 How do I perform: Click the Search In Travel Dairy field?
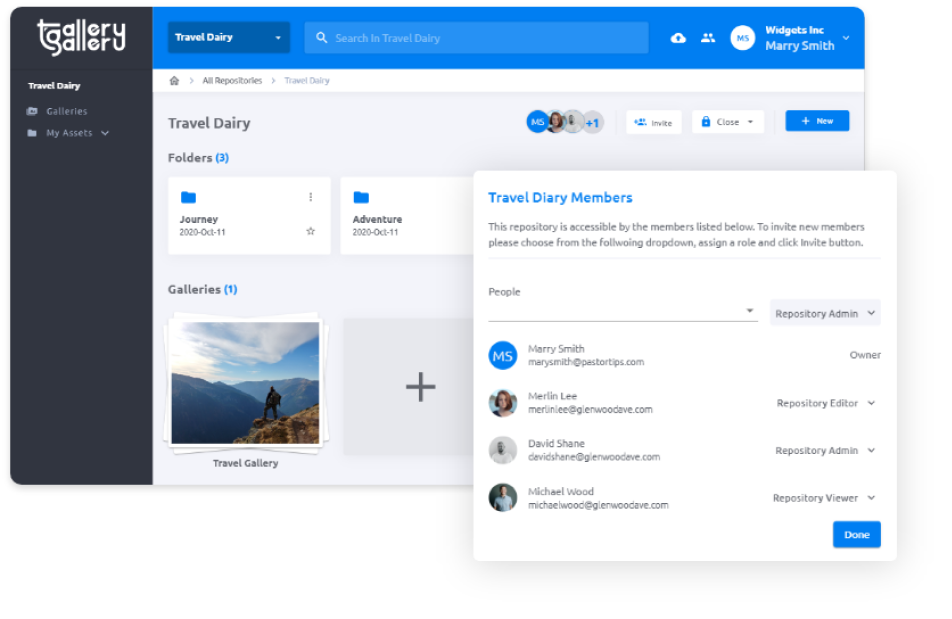[x=475, y=38]
